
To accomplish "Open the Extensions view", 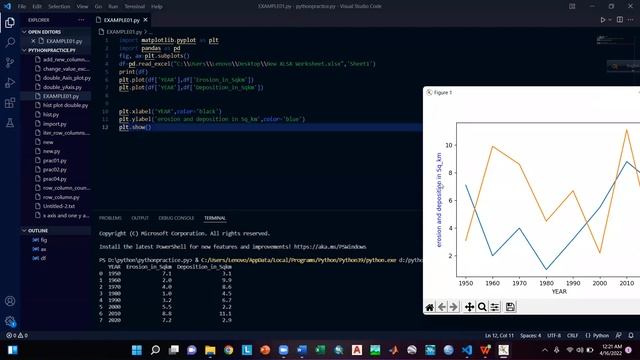I will tap(10, 103).
